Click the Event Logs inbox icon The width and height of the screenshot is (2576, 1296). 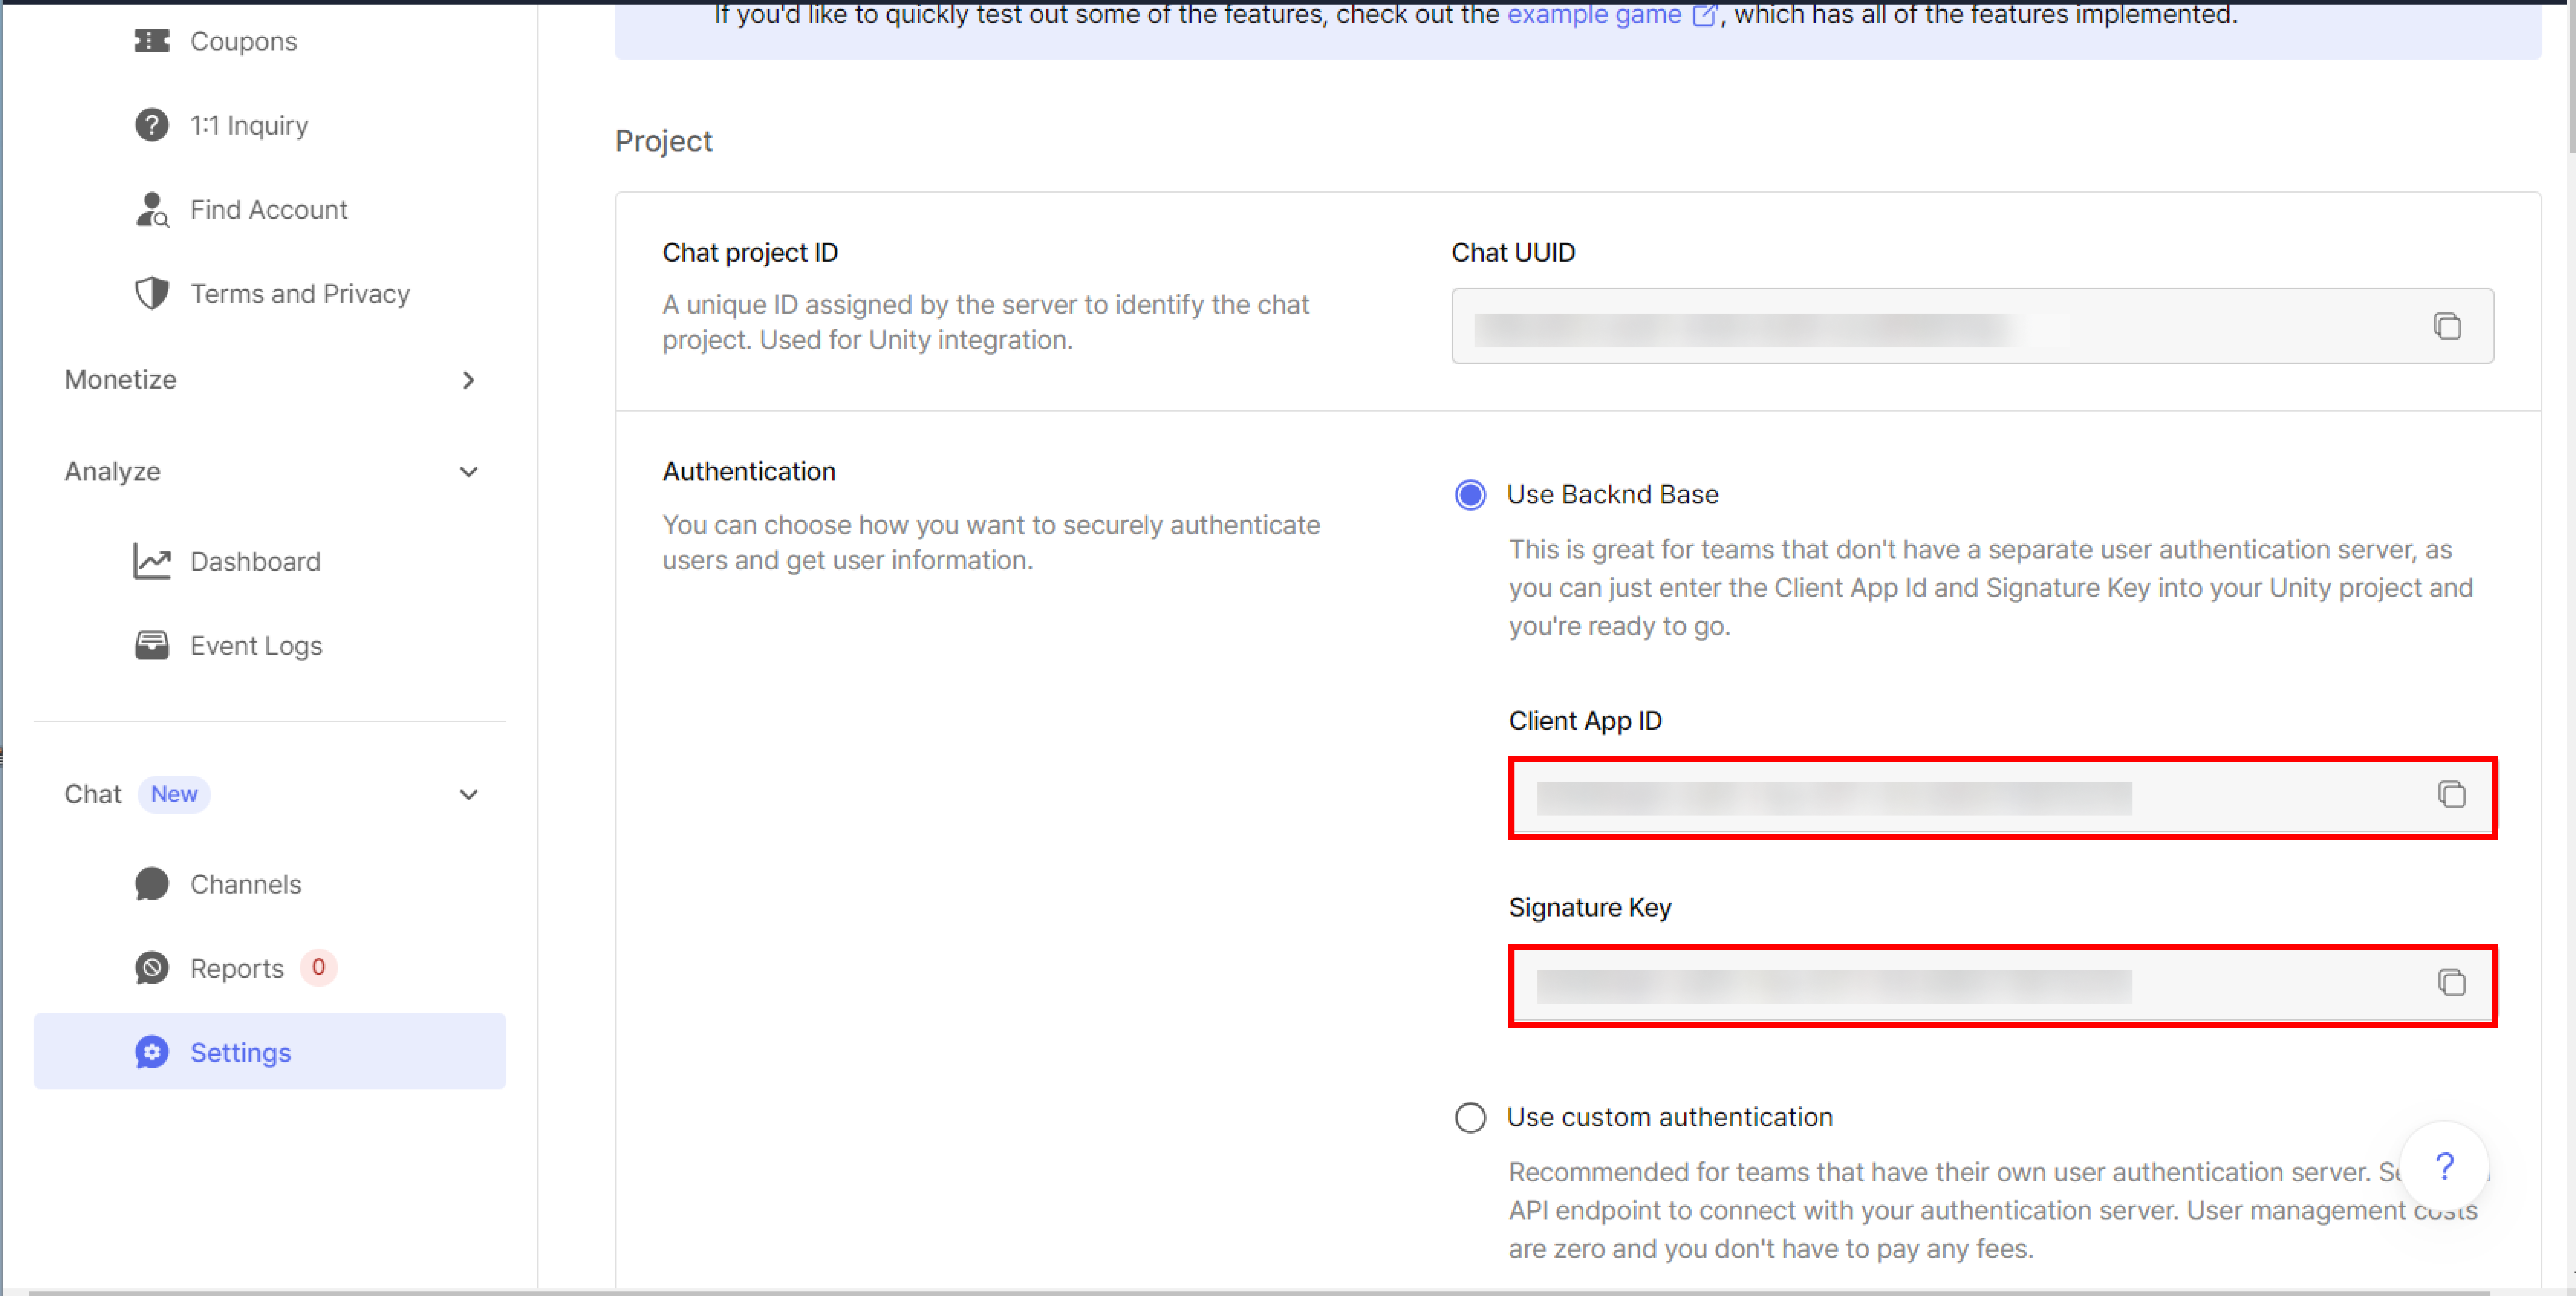(152, 645)
